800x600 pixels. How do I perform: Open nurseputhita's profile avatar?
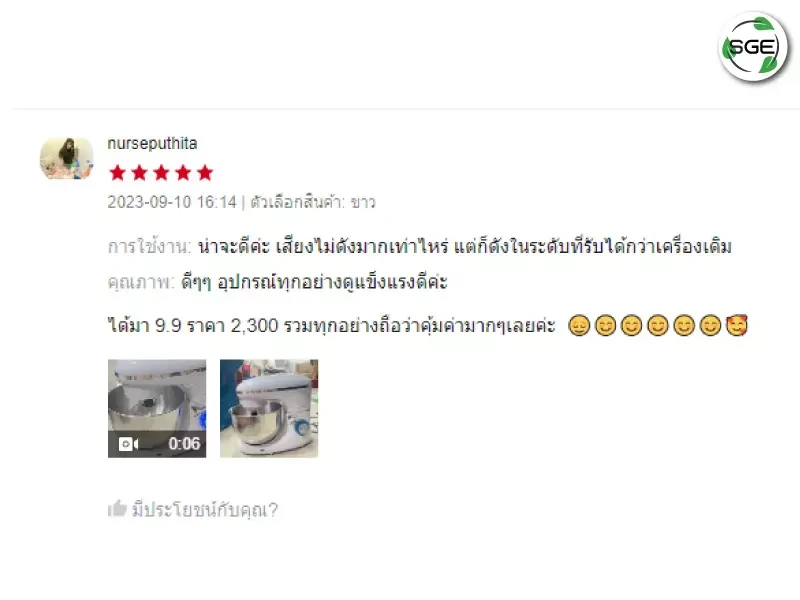(67, 159)
